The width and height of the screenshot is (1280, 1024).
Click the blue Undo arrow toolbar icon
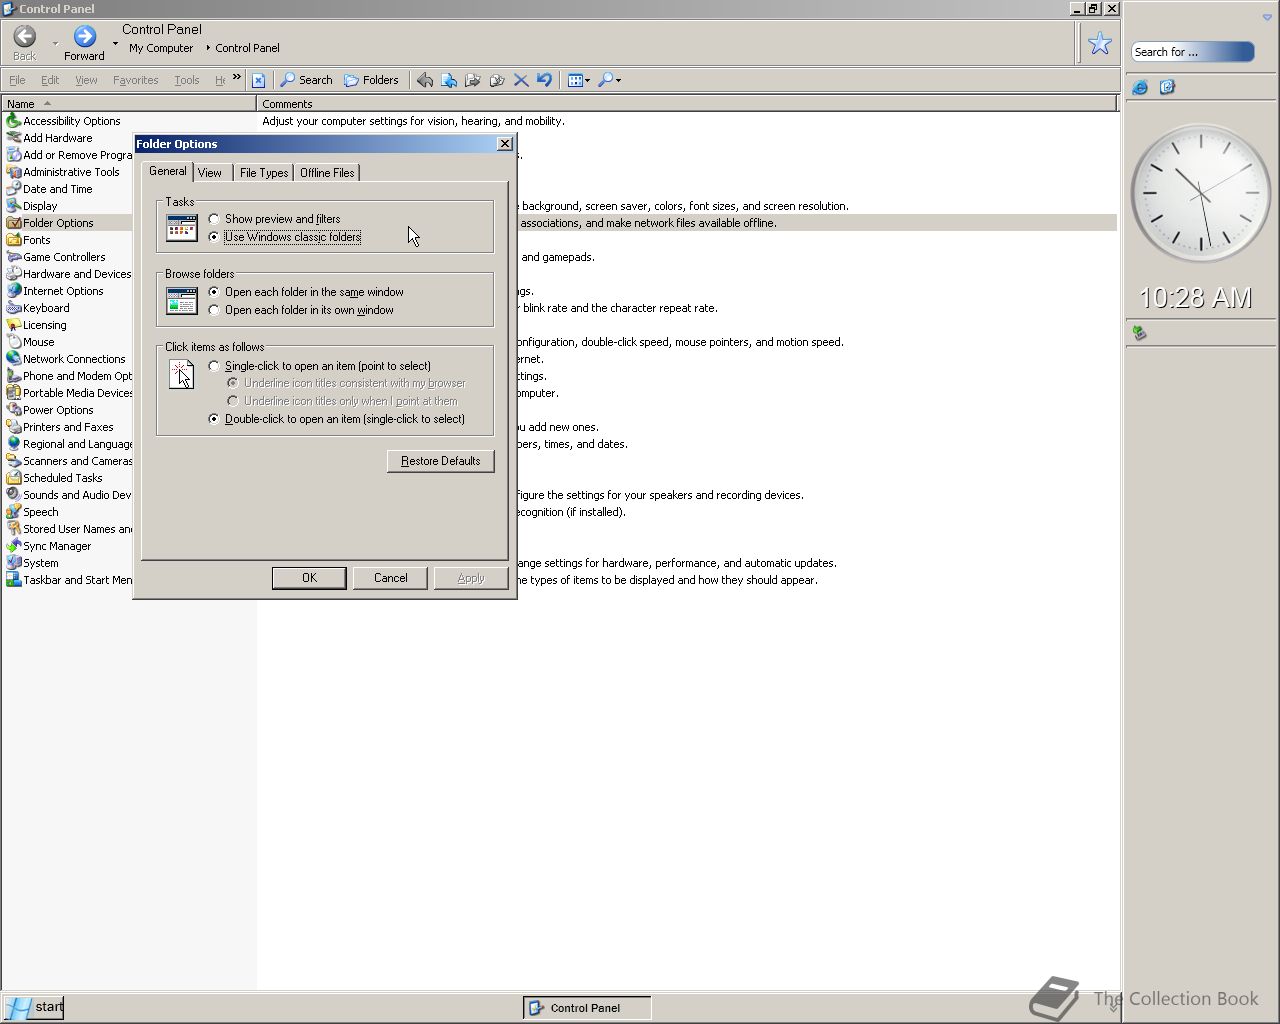(544, 80)
